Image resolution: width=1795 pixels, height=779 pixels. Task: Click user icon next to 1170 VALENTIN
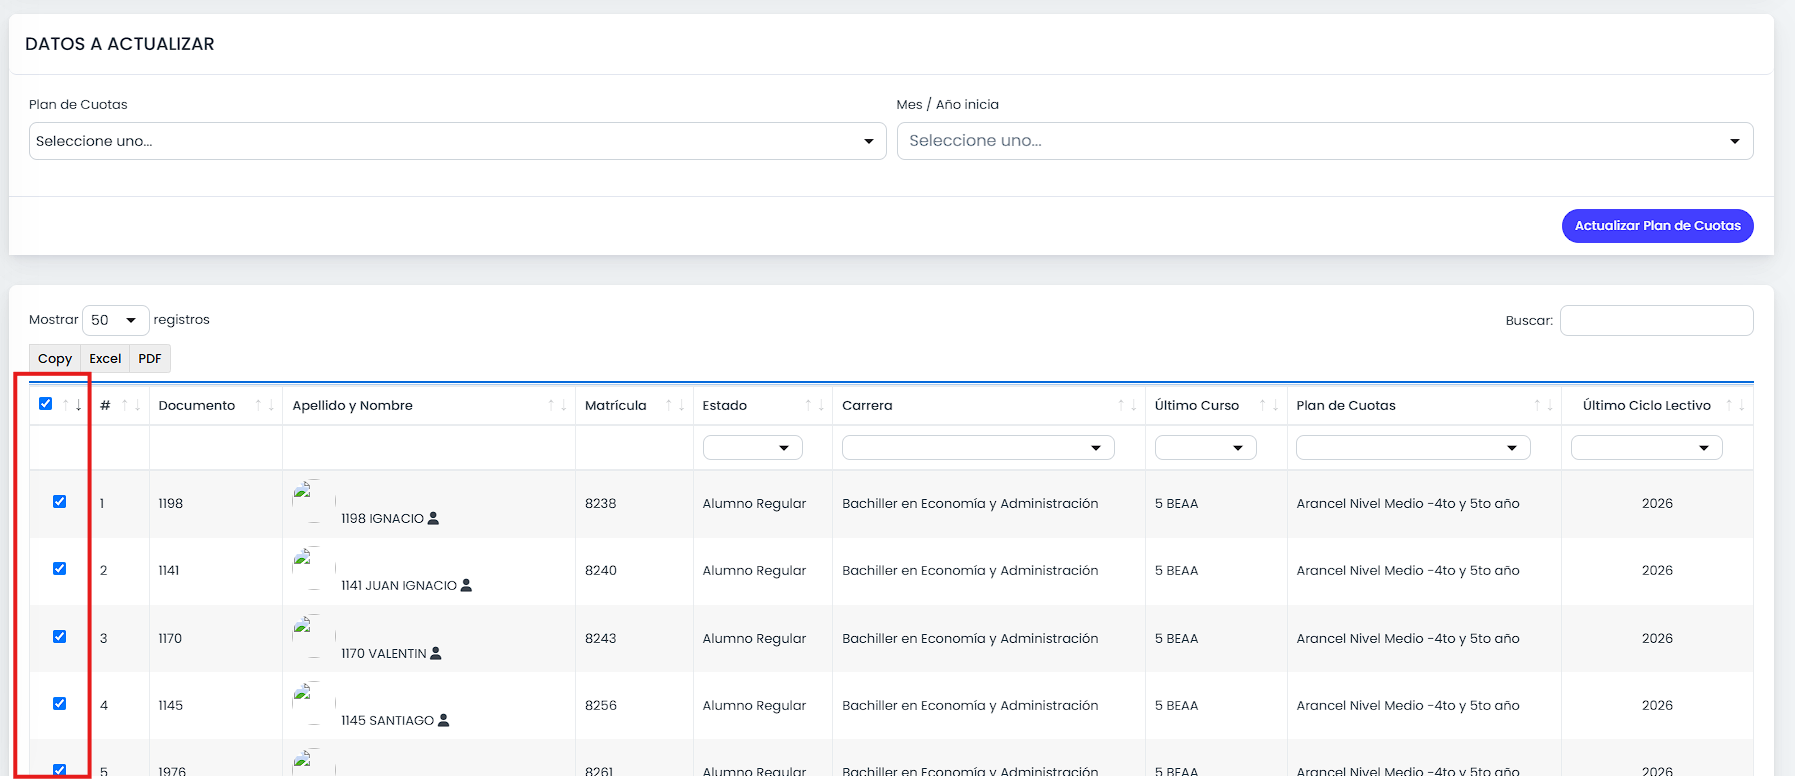(435, 653)
